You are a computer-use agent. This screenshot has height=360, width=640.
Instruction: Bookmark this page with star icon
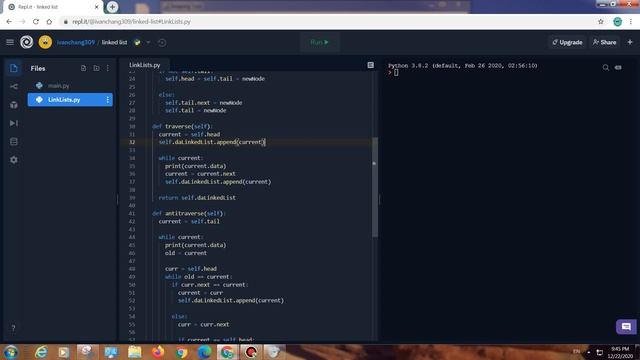(601, 22)
